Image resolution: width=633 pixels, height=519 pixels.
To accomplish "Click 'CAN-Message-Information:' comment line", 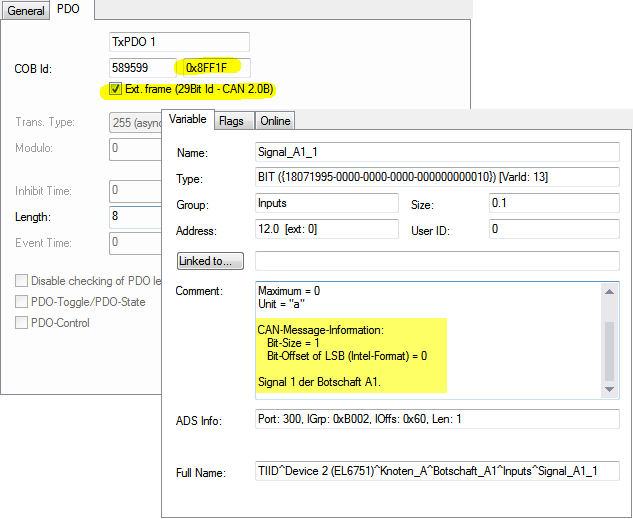I will [x=321, y=330].
